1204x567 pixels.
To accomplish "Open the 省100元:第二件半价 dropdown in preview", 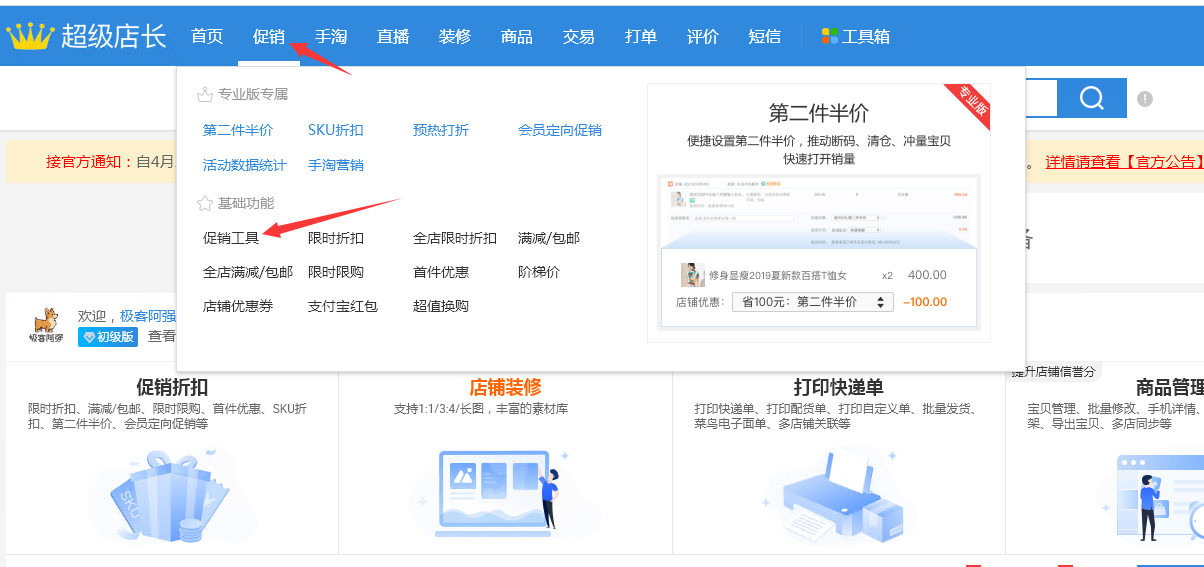I will click(812, 302).
